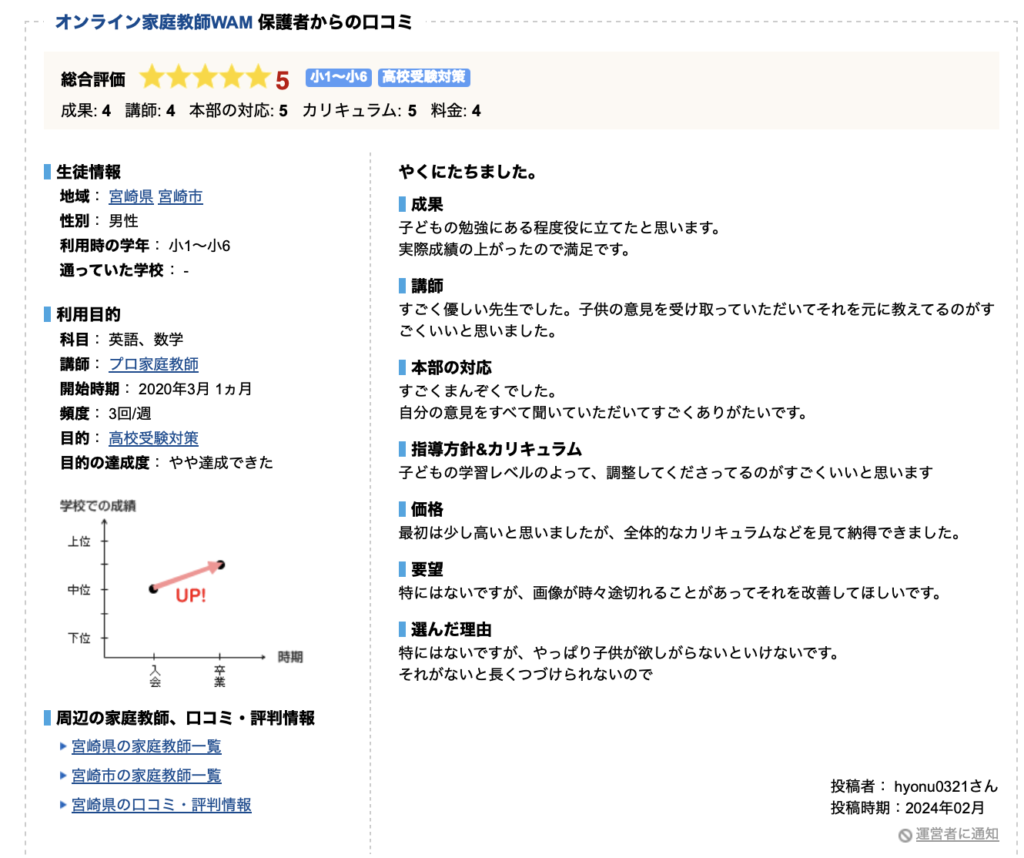Image resolution: width=1024 pixels, height=858 pixels.
Task: Click the prohibition icon beside 運営者に通知
Action: [x=905, y=835]
